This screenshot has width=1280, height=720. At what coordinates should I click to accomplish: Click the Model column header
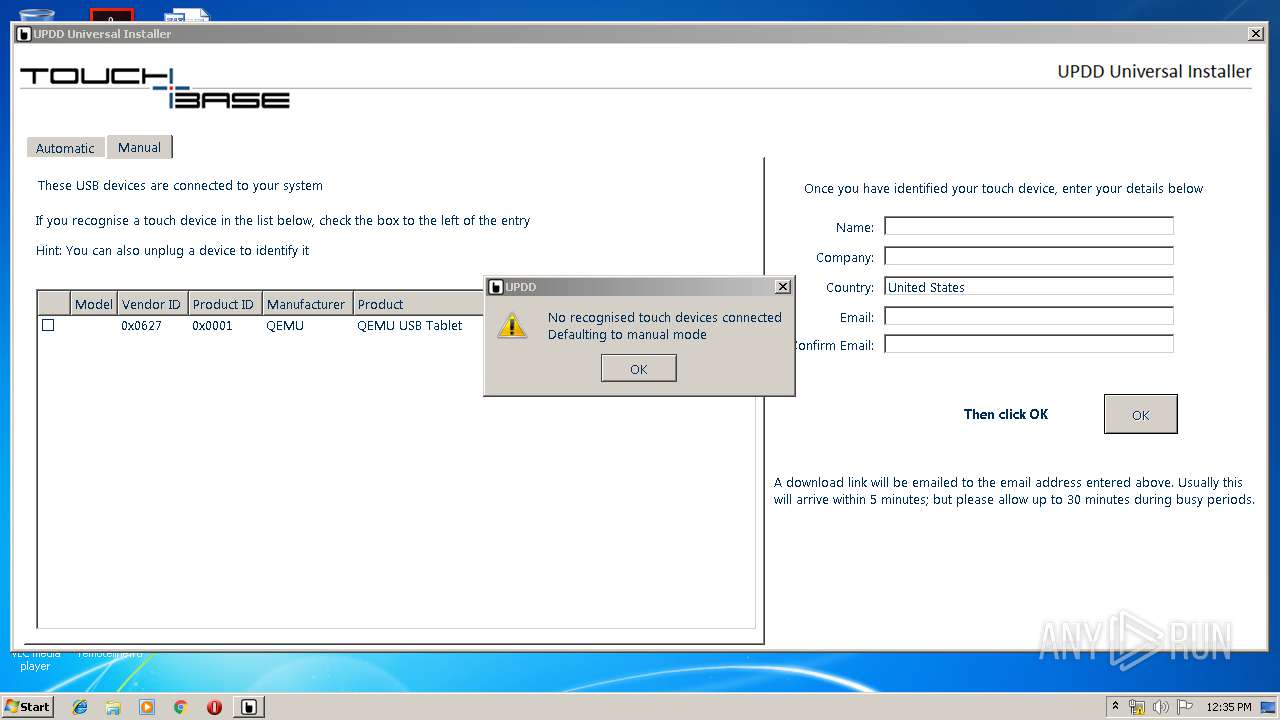[94, 304]
